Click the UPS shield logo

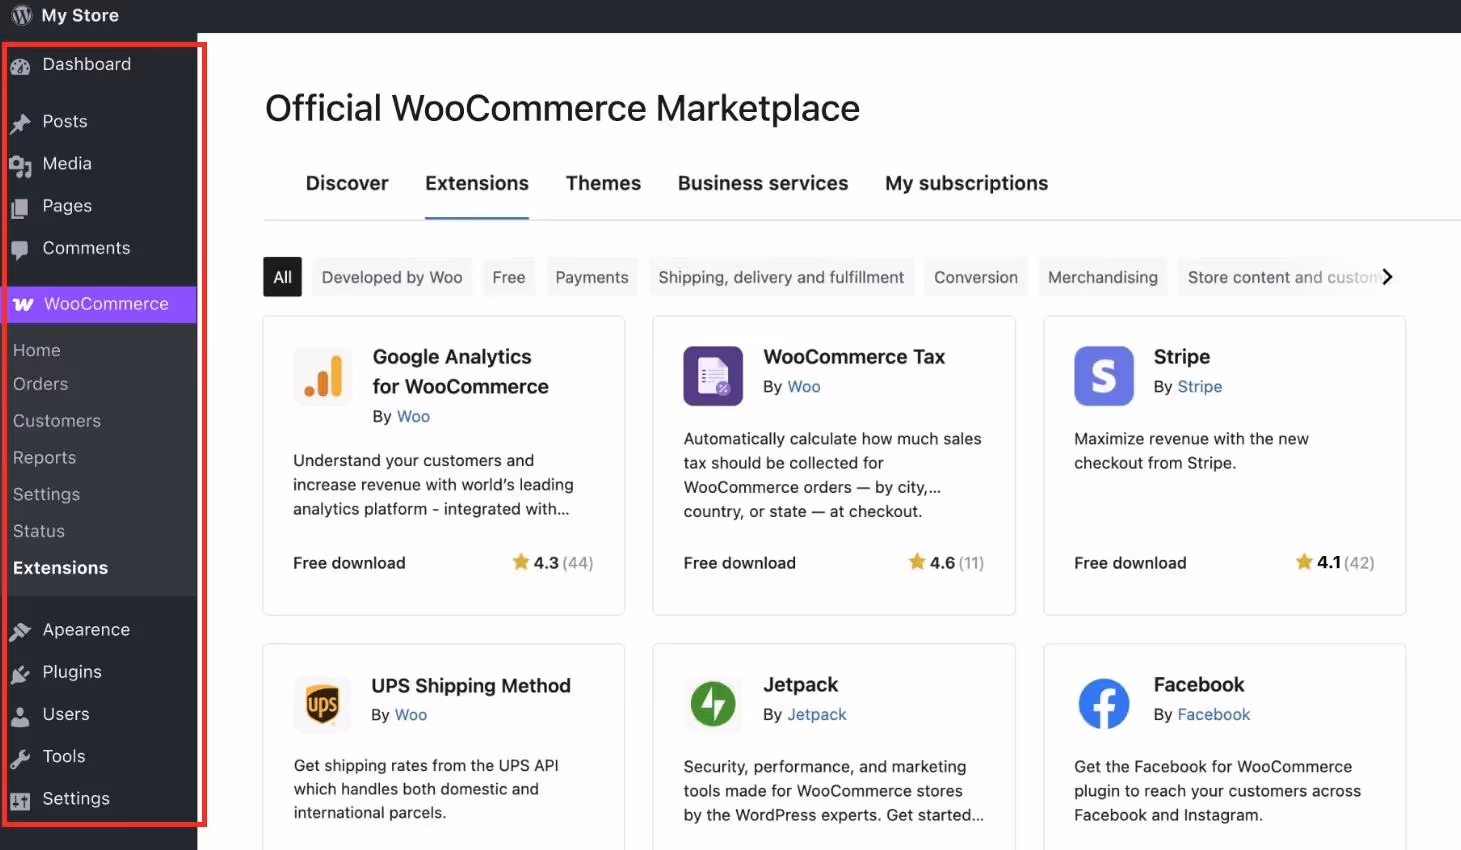tap(322, 704)
